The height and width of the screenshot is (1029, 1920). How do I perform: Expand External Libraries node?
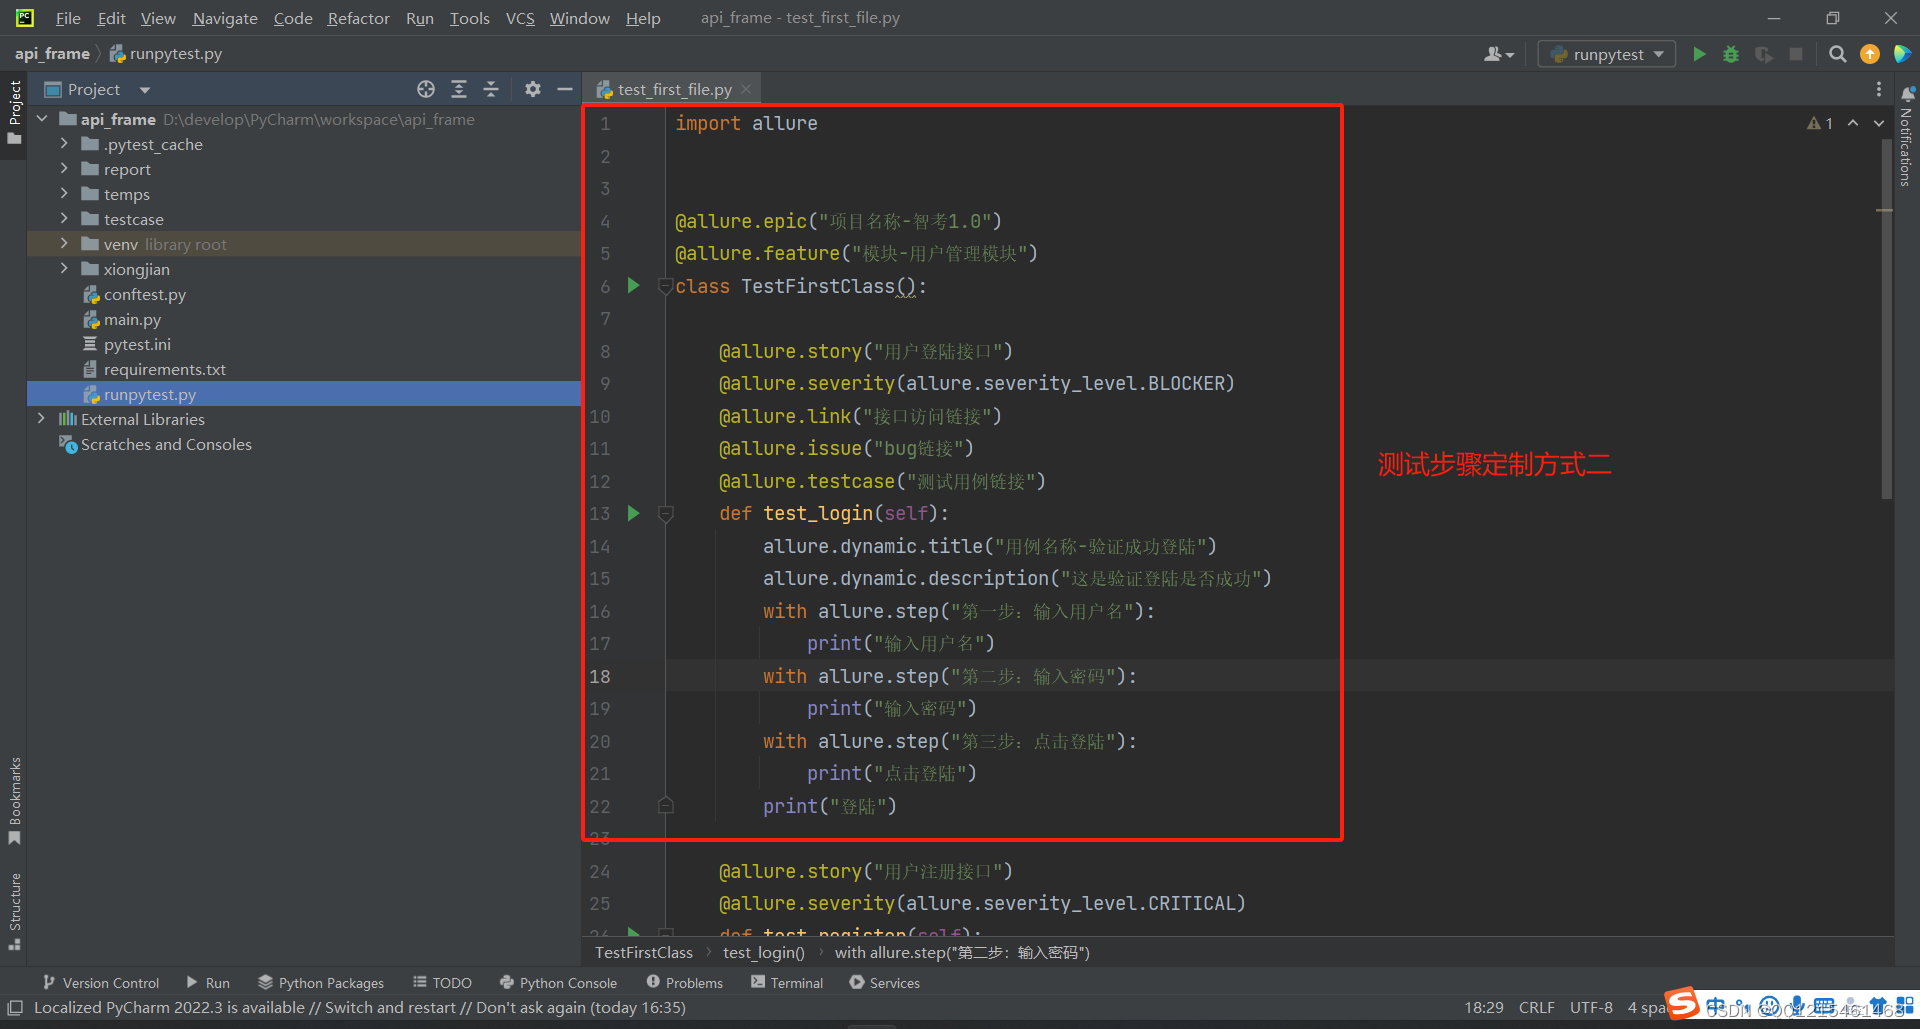(42, 419)
